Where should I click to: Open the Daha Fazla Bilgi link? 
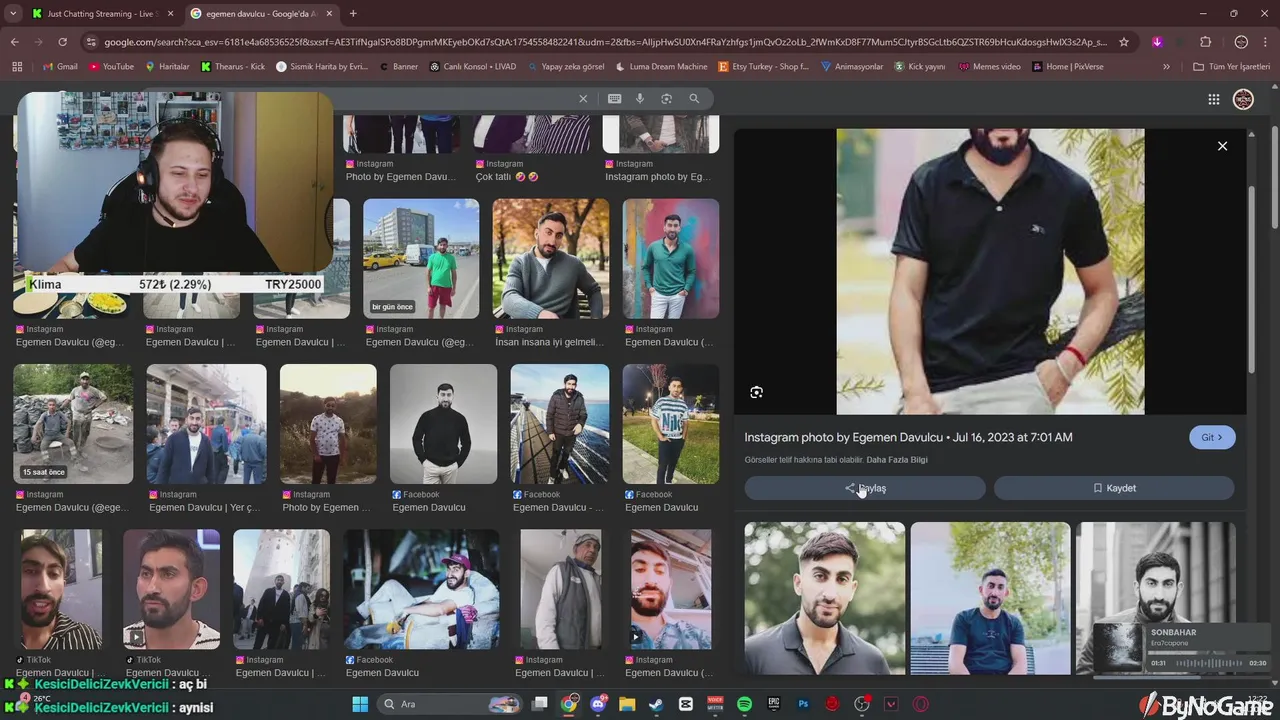coord(897,460)
